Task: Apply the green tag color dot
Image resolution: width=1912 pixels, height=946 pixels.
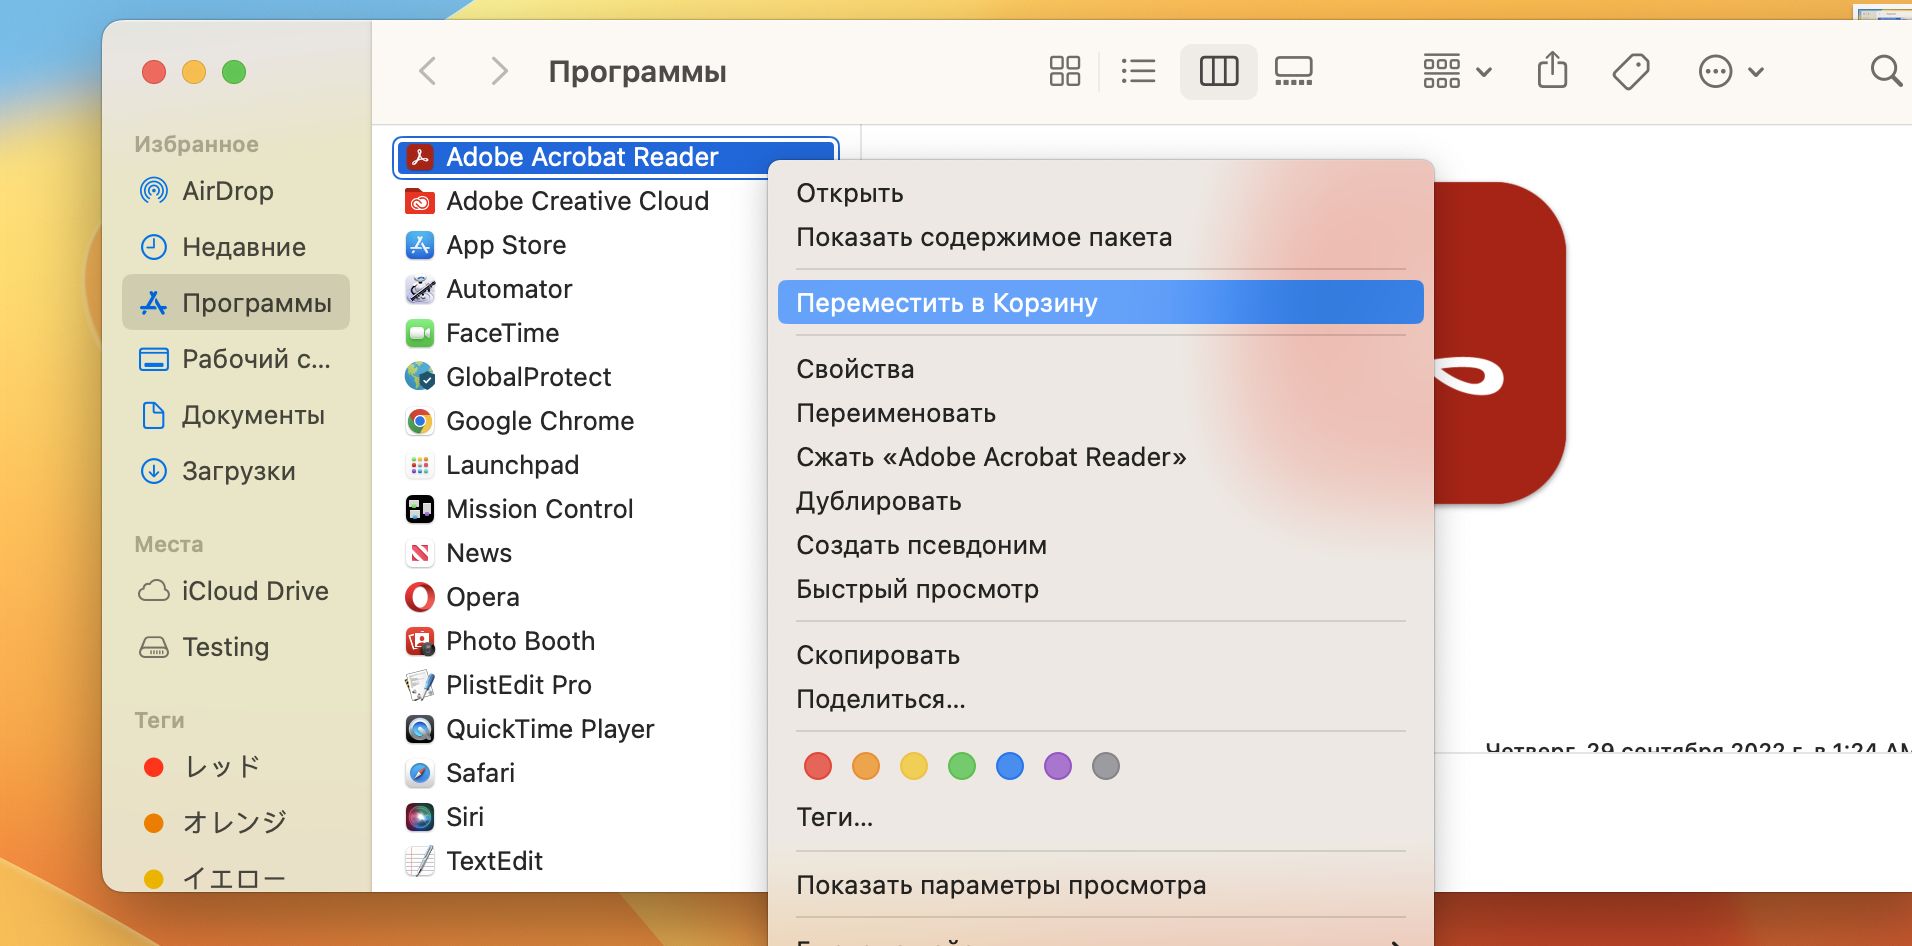Action: click(962, 766)
